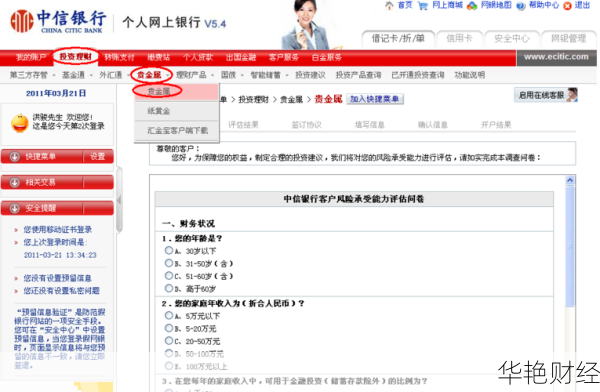Select income option C 20-50万元

point(169,341)
